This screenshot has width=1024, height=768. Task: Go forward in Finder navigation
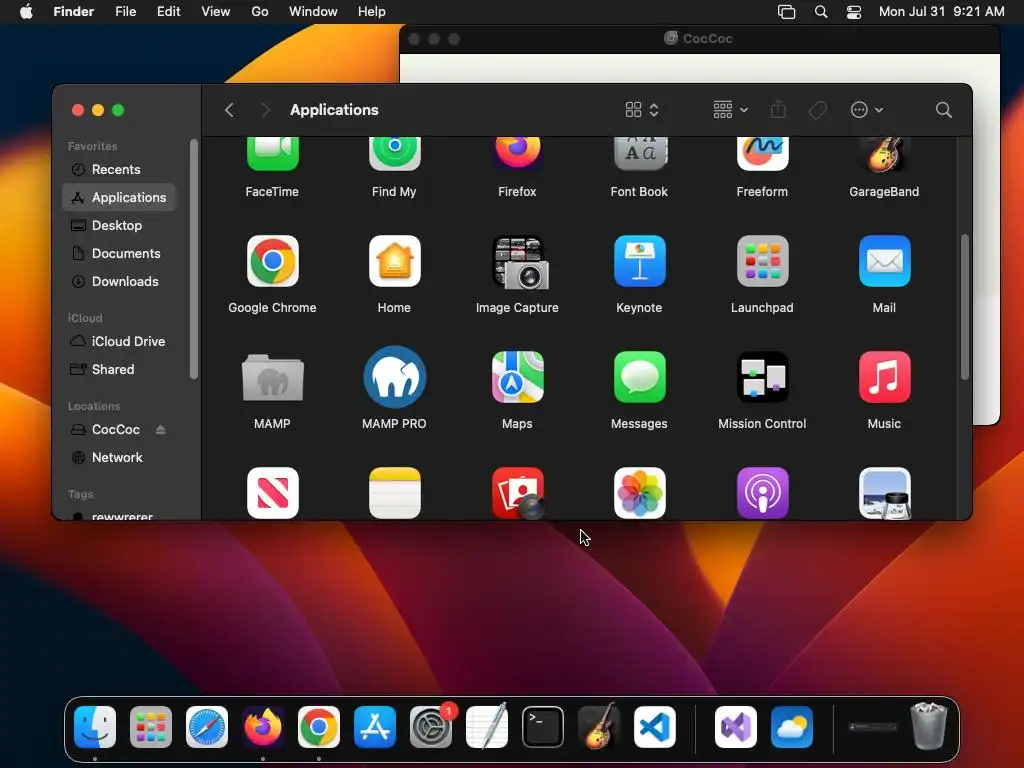pos(265,110)
